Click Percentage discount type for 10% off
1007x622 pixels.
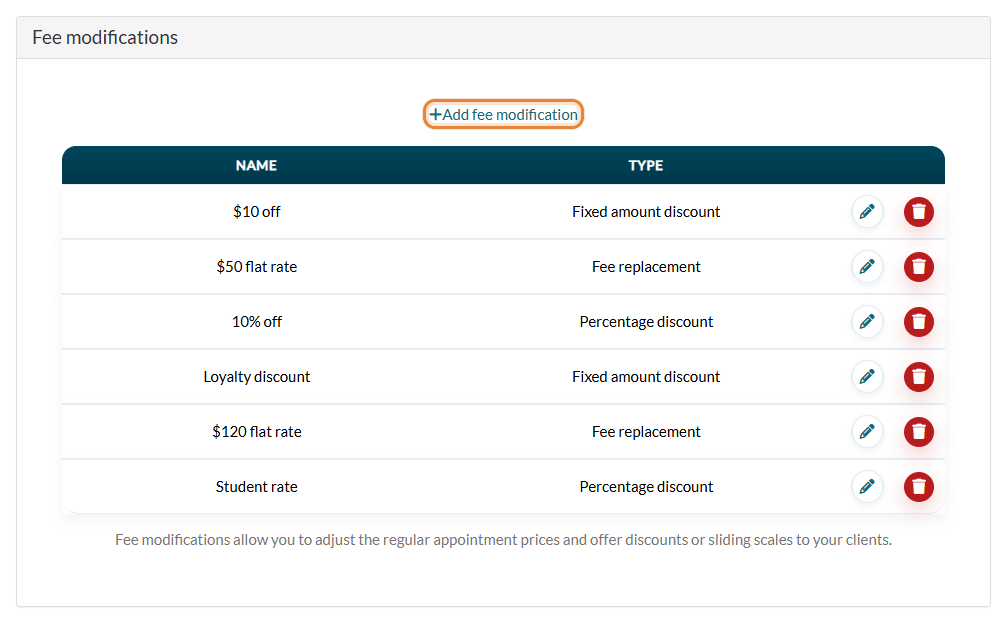[x=646, y=322]
